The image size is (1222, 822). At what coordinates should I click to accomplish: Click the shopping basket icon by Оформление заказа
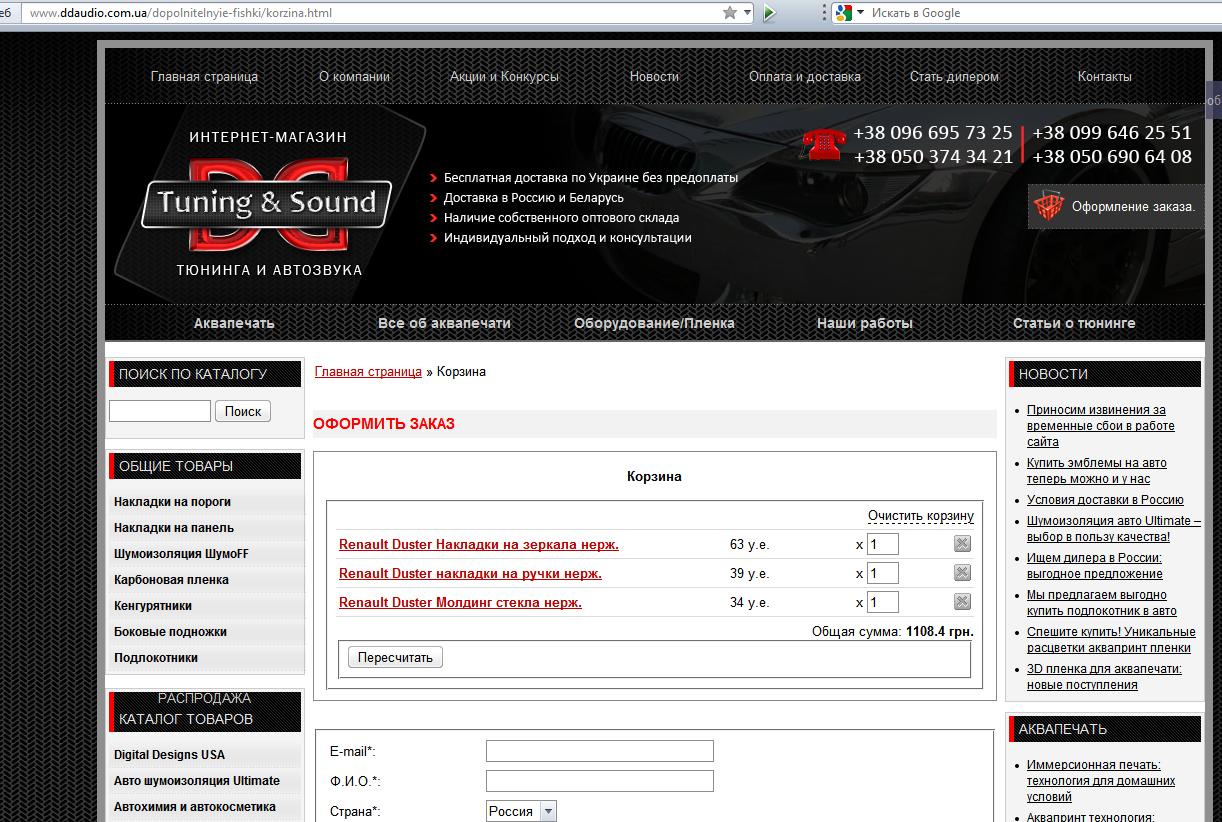[1048, 207]
